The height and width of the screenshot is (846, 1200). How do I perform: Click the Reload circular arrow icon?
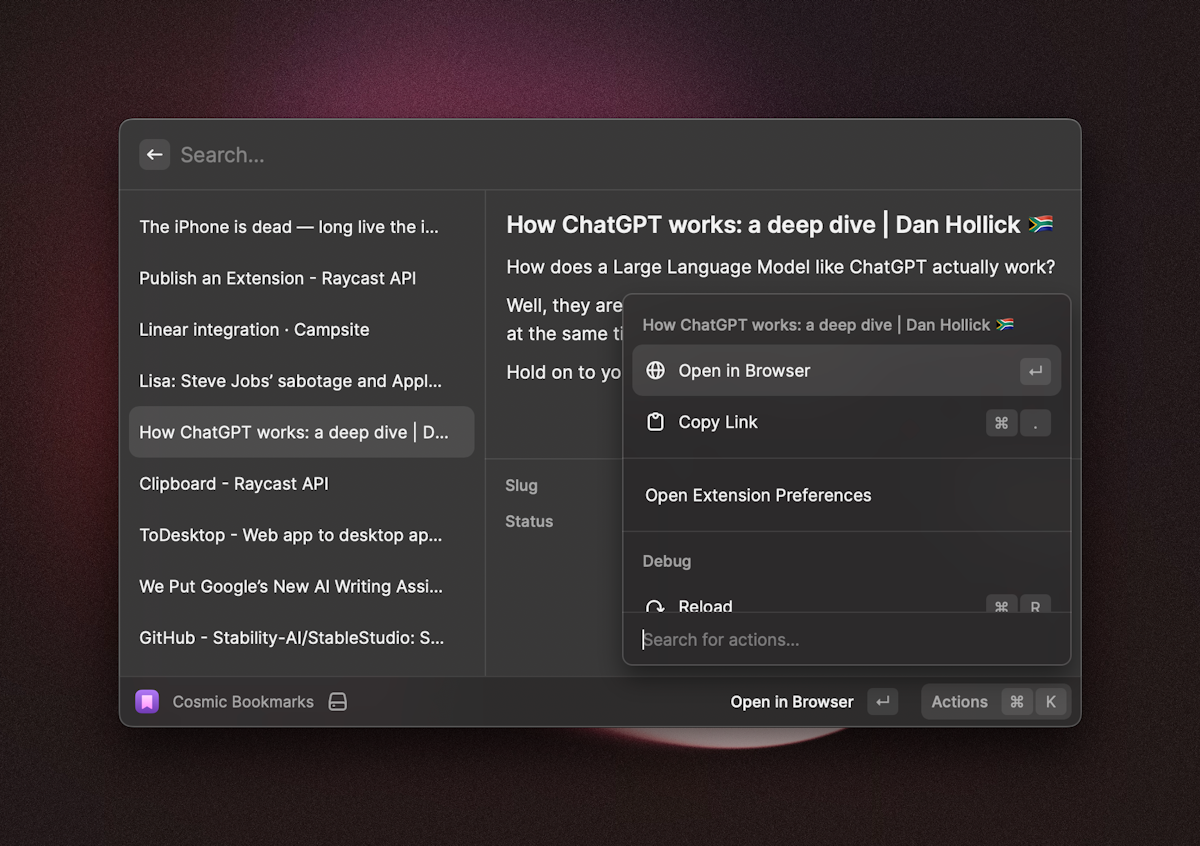[x=656, y=606]
